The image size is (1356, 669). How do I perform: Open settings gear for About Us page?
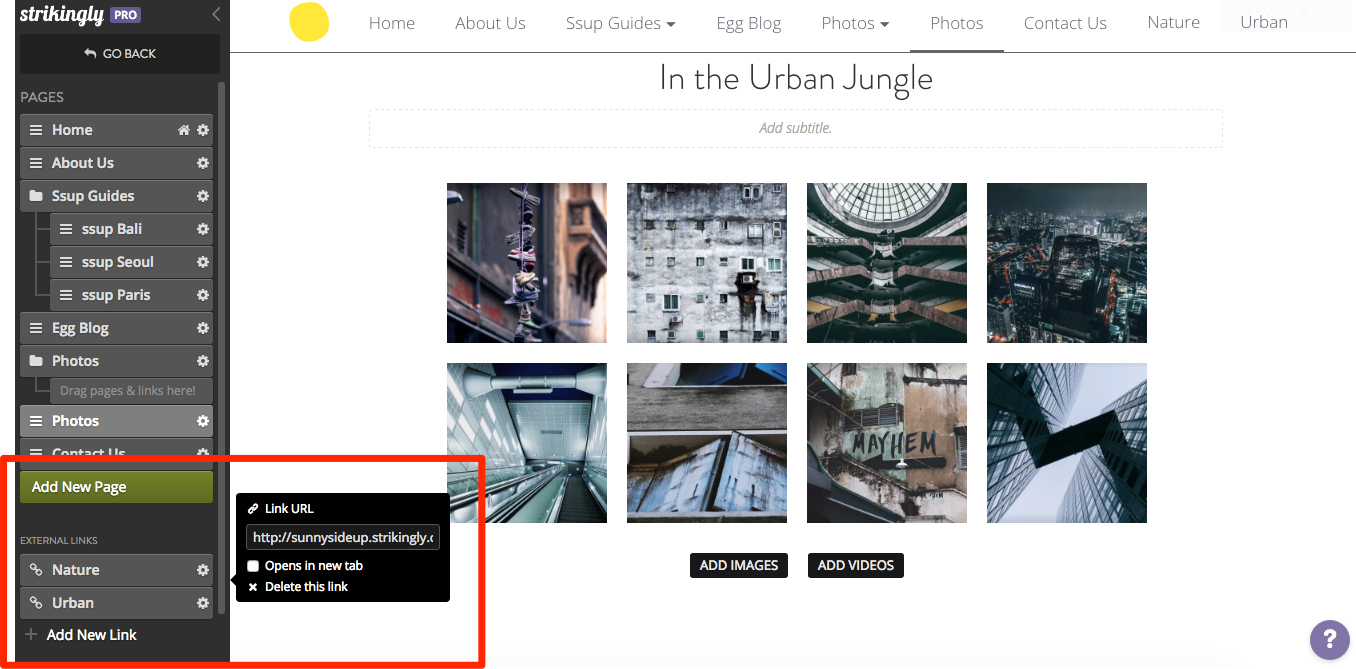click(203, 163)
